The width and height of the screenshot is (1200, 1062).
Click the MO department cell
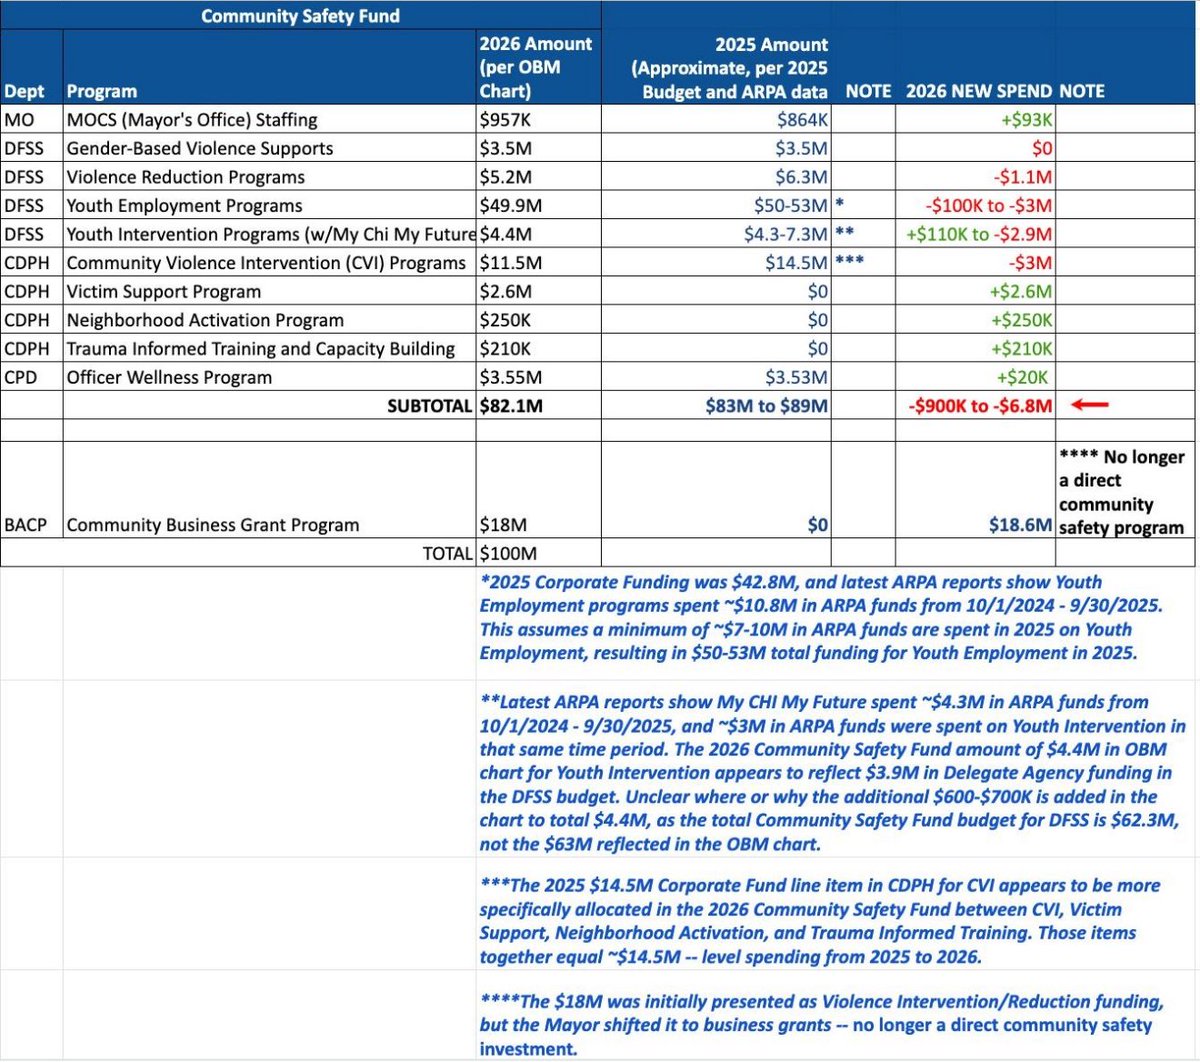pyautogui.click(x=31, y=119)
